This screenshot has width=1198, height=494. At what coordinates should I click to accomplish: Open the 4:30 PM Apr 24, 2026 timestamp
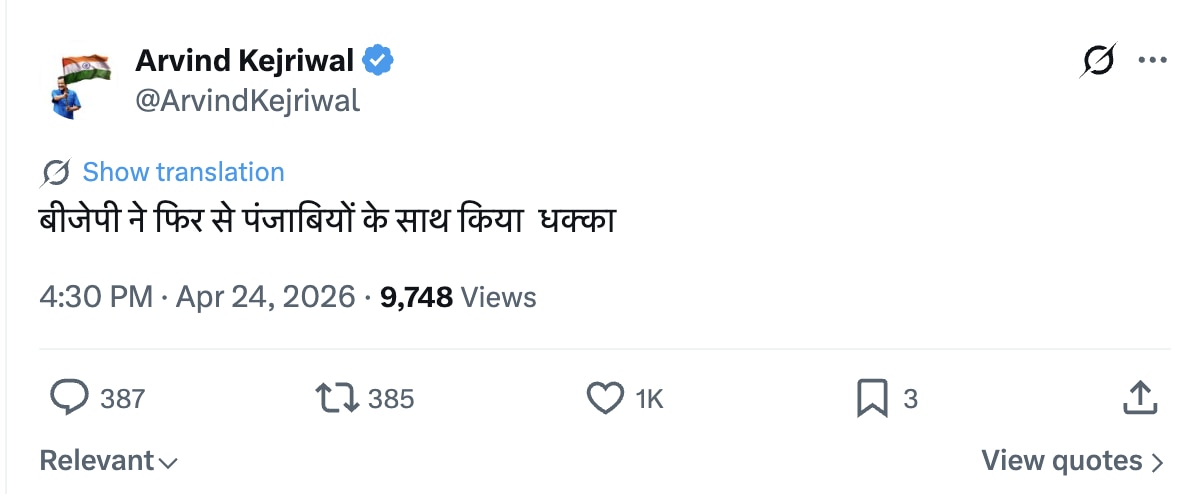point(197,297)
